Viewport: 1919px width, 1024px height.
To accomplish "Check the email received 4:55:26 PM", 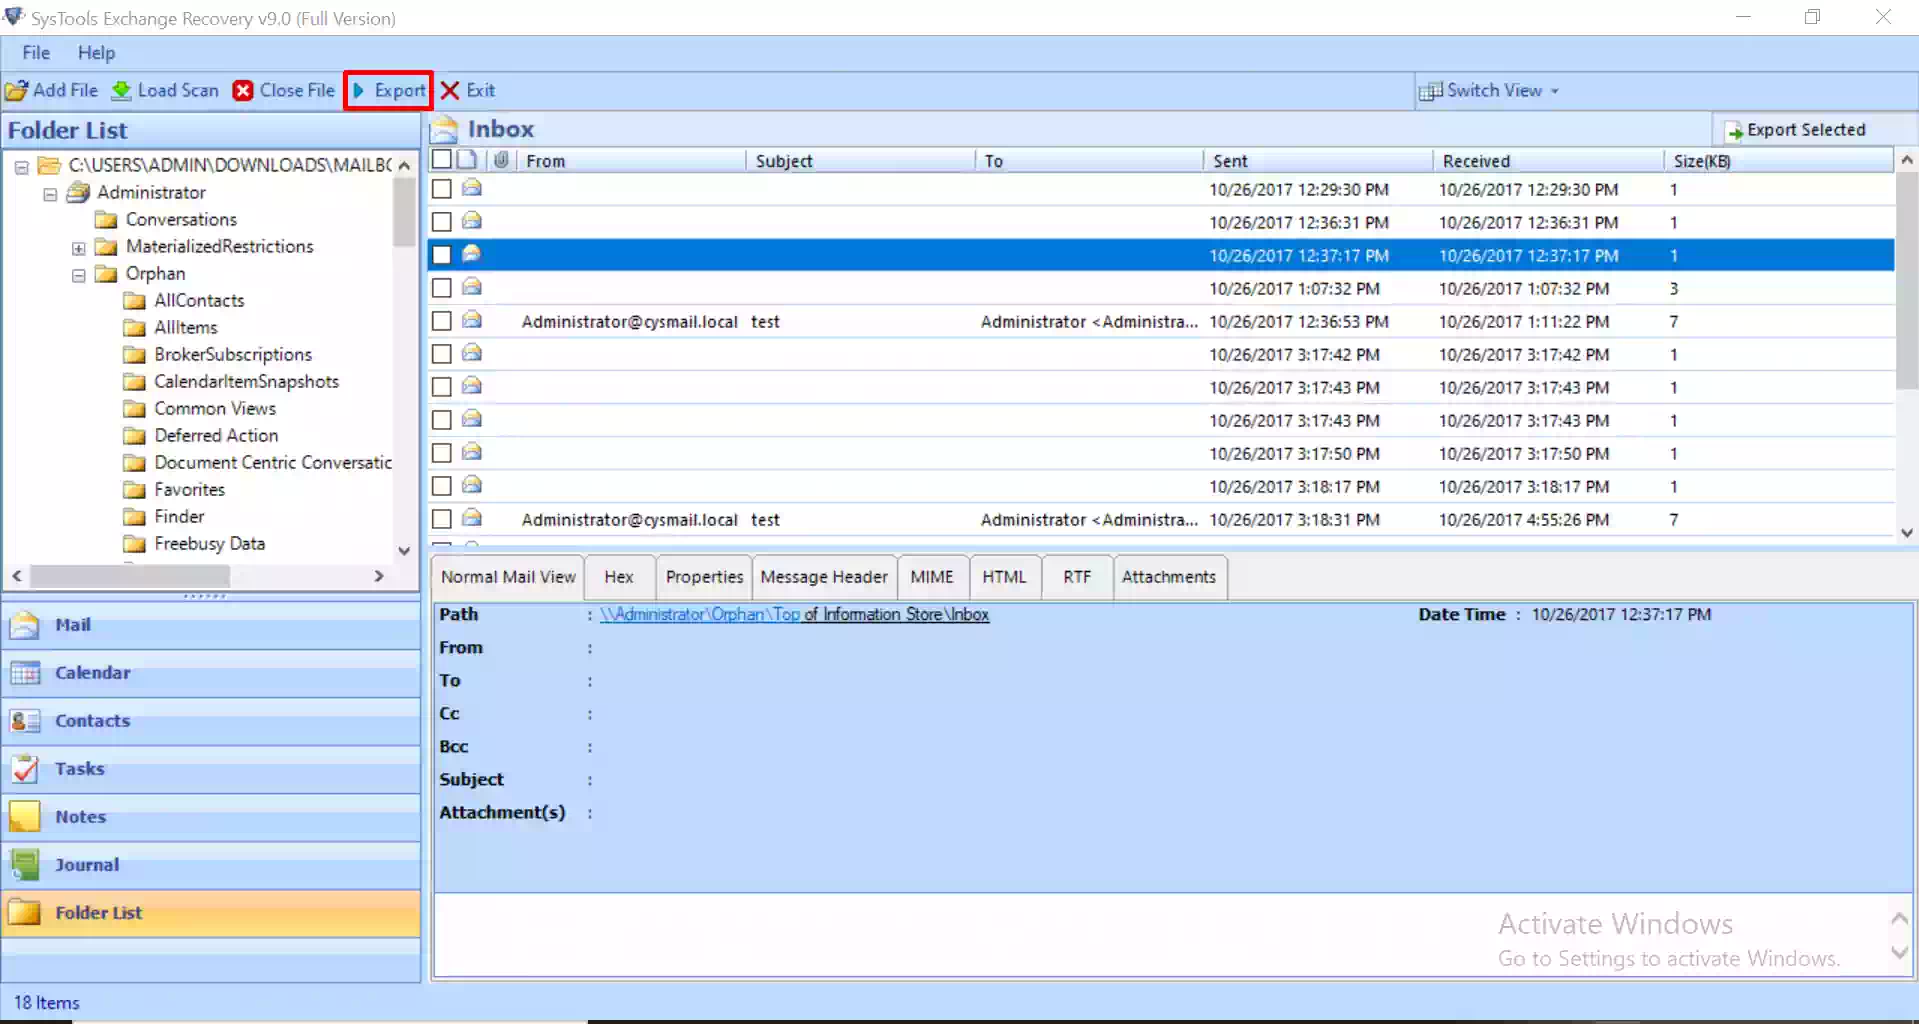I will (x=441, y=519).
